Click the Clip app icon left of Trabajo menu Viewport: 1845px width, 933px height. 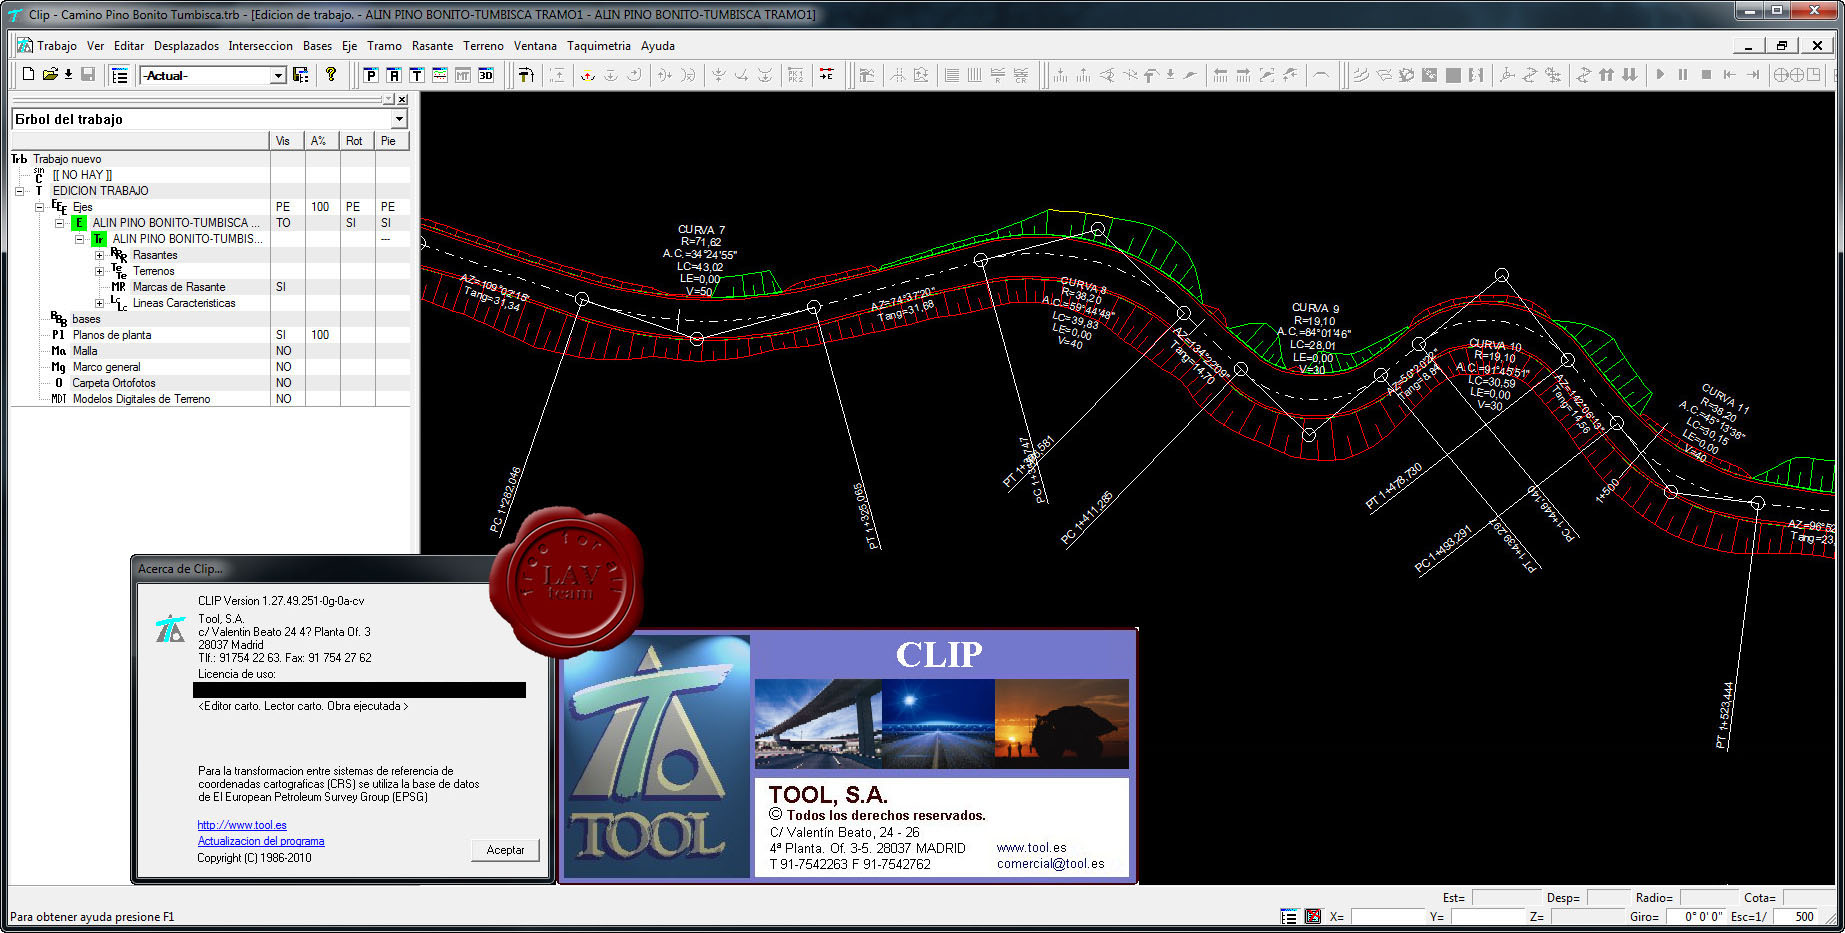pos(24,45)
